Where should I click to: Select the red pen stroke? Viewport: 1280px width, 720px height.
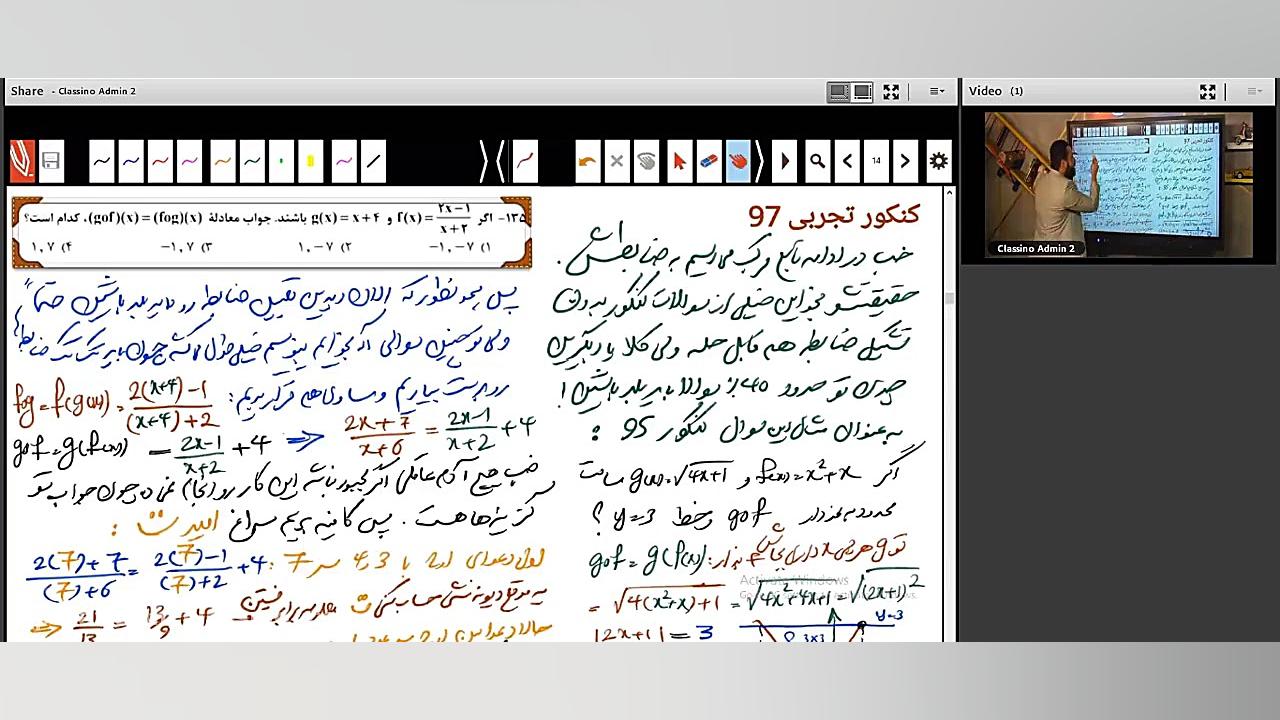click(160, 161)
